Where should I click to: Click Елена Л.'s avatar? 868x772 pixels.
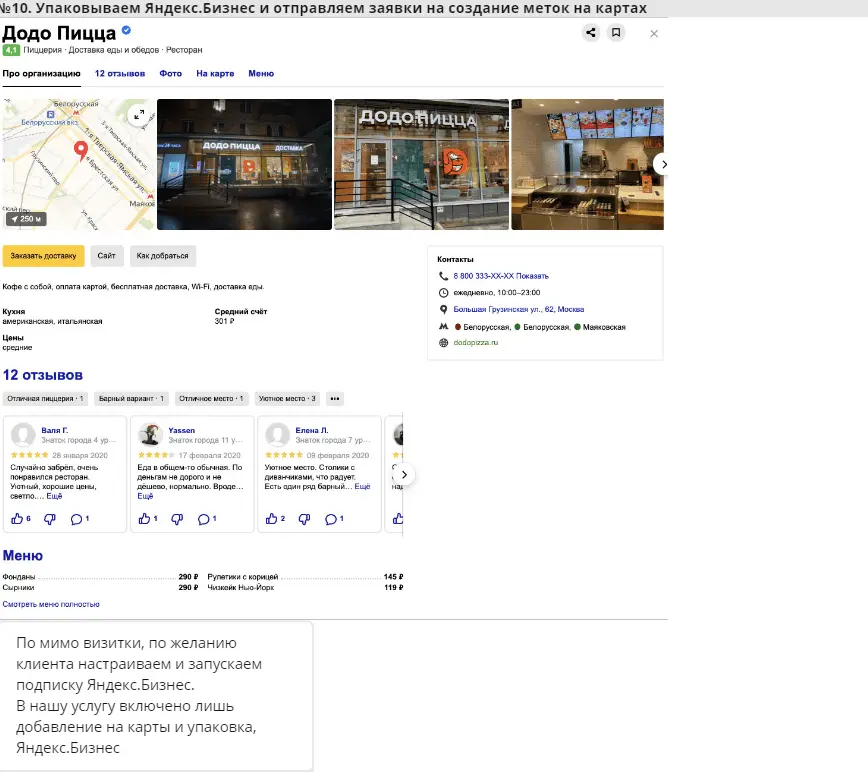[x=277, y=434]
